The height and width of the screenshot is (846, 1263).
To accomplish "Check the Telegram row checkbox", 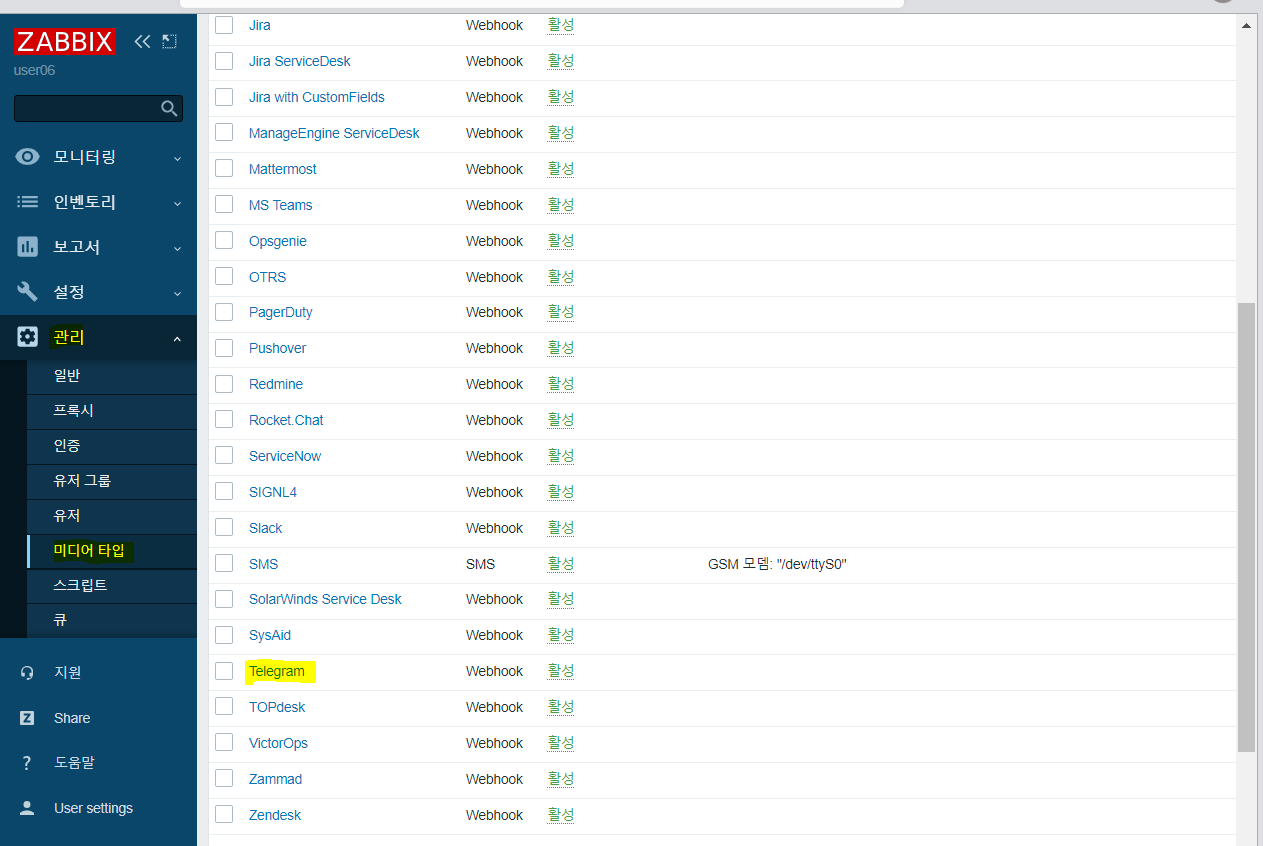I will (x=224, y=671).
